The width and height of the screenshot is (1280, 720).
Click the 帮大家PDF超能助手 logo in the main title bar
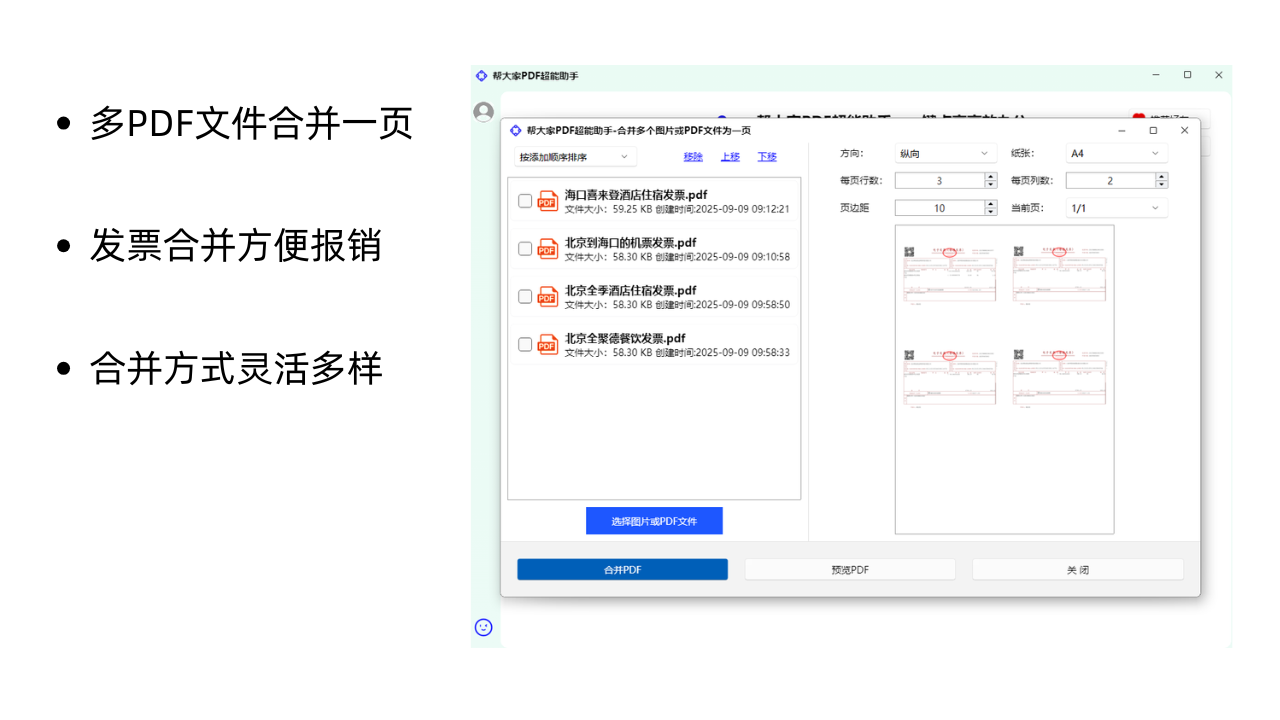click(x=481, y=75)
